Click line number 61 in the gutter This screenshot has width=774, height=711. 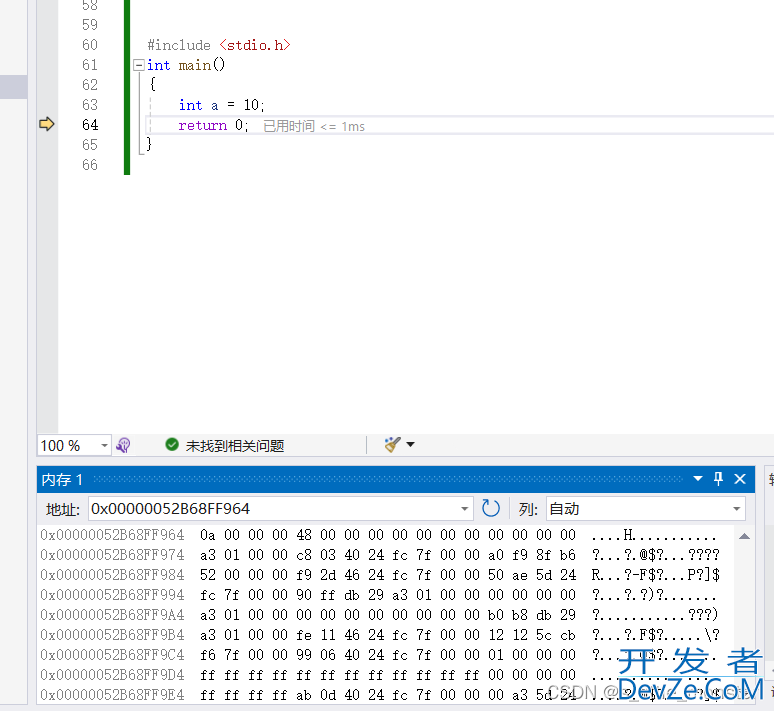coord(90,65)
